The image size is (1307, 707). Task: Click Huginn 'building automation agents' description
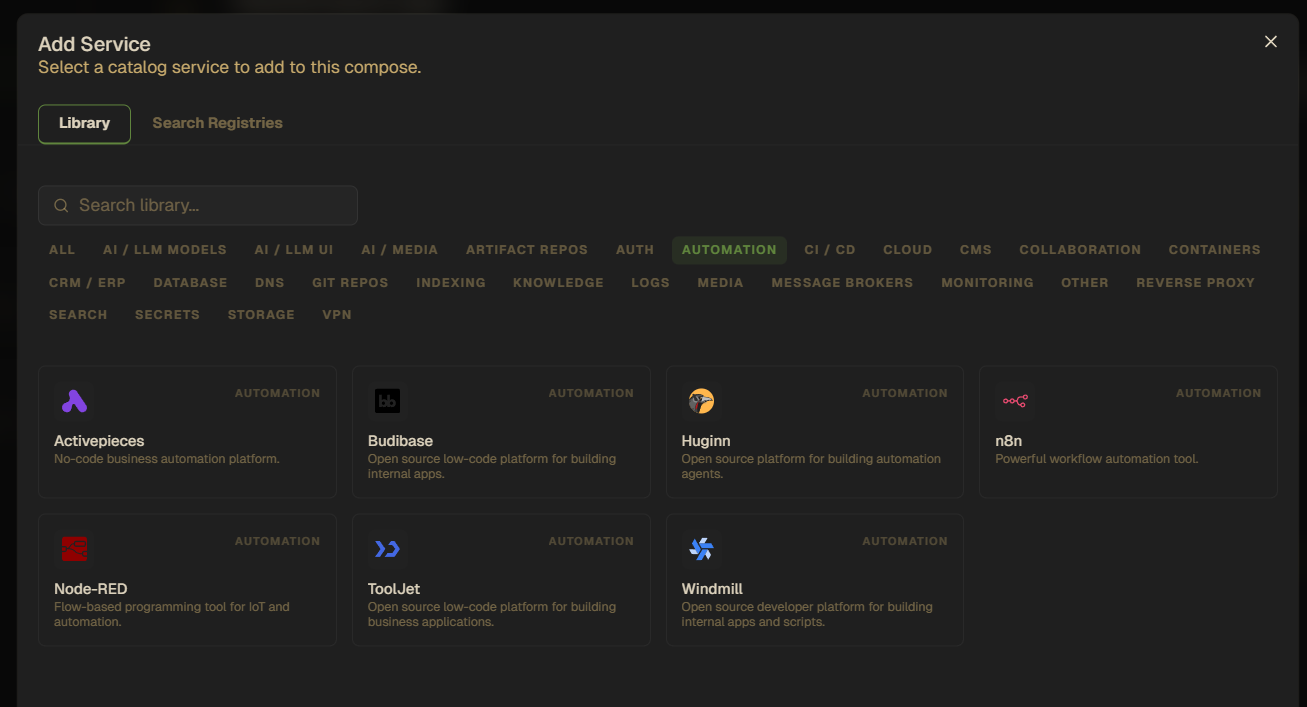tap(811, 466)
